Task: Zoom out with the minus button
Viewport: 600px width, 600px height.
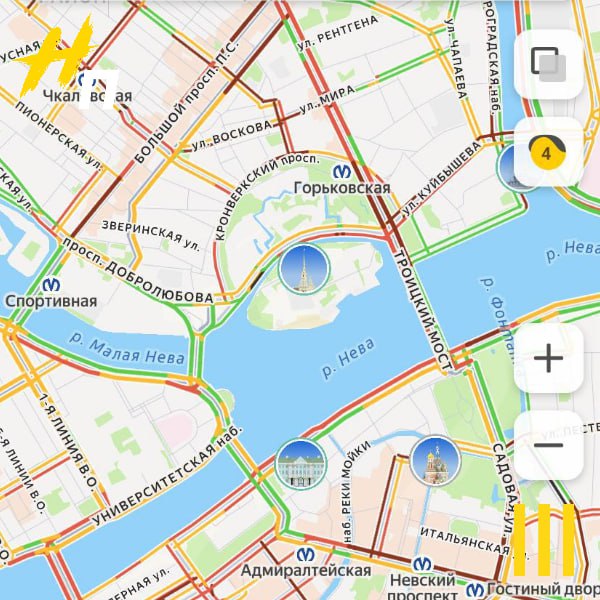Action: 548,445
